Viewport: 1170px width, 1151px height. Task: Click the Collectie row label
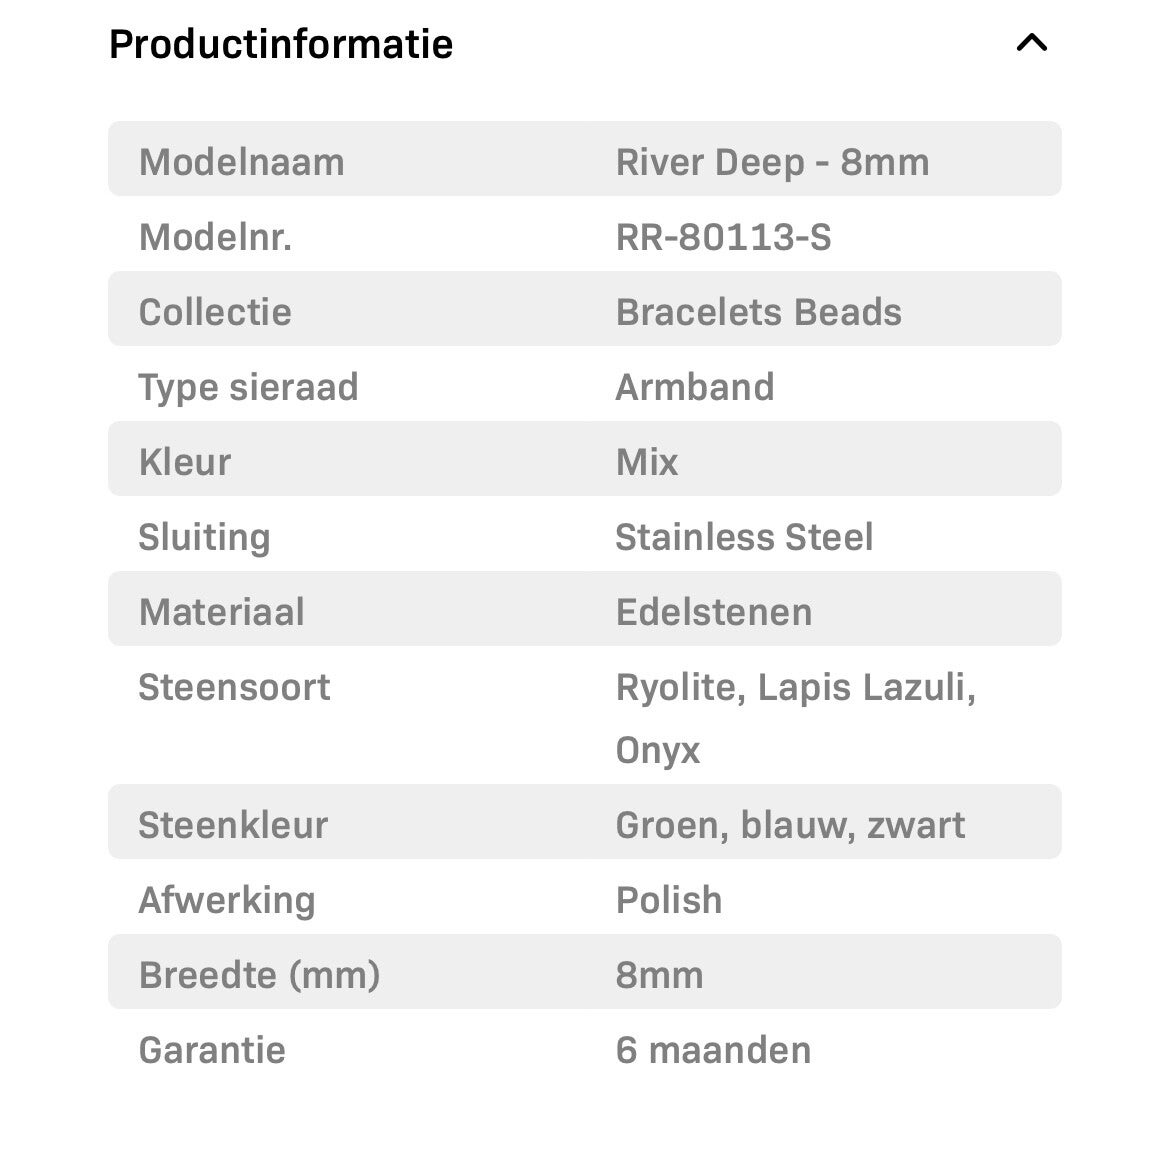(x=215, y=312)
